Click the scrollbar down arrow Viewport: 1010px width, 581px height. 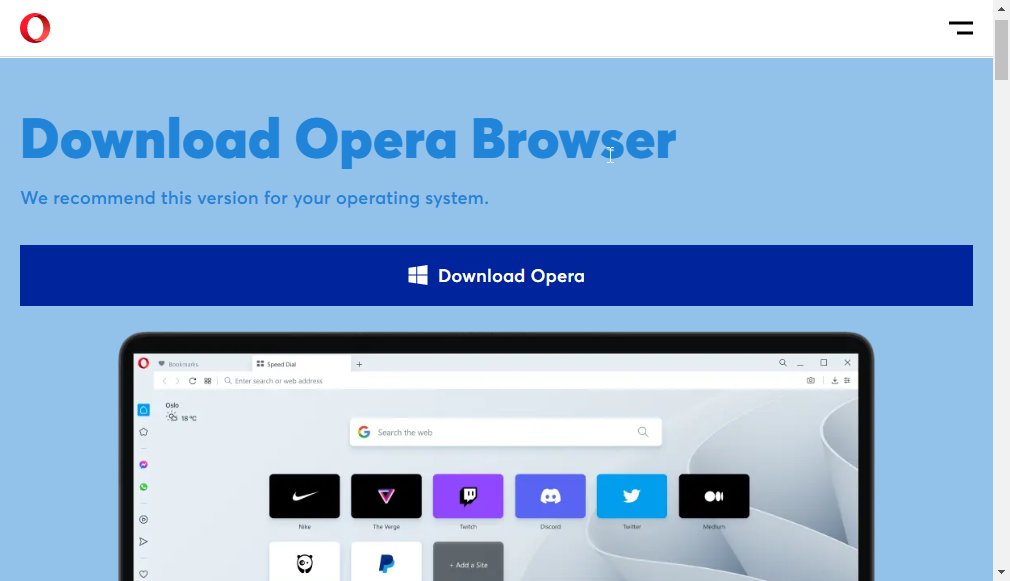1001,572
